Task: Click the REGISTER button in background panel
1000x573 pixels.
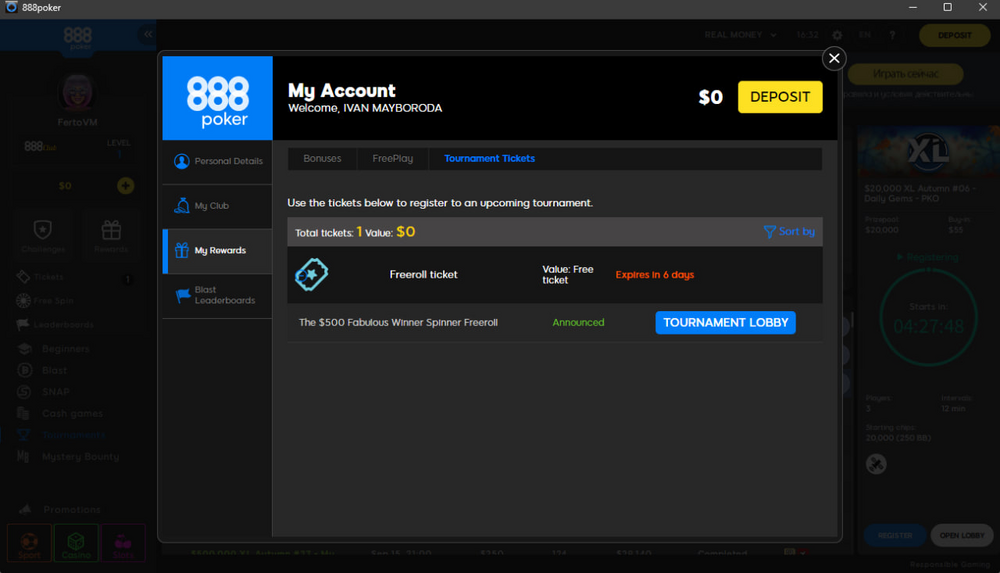Action: click(x=895, y=535)
